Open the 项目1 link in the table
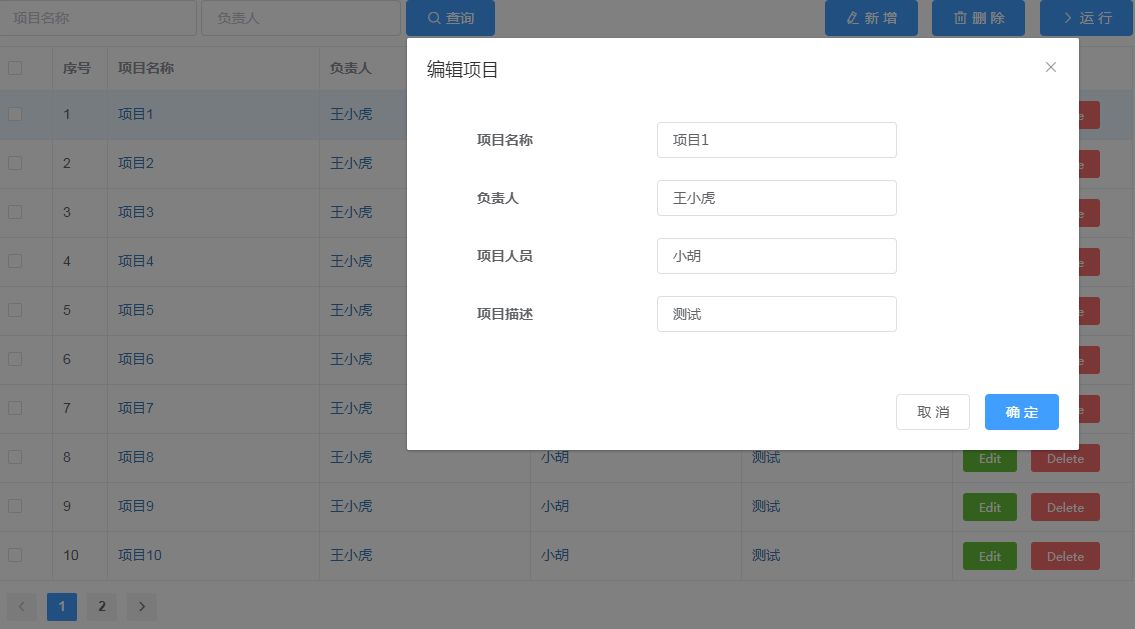Image resolution: width=1135 pixels, height=629 pixels. click(x=135, y=114)
